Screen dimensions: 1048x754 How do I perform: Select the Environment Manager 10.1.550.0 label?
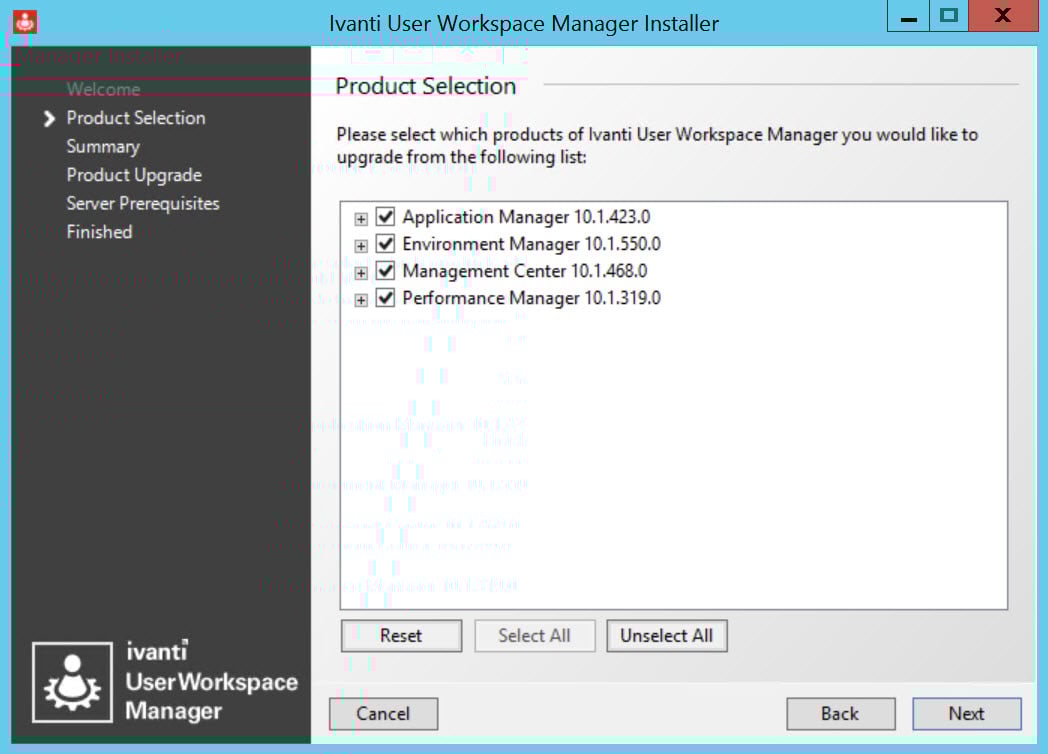[x=531, y=244]
